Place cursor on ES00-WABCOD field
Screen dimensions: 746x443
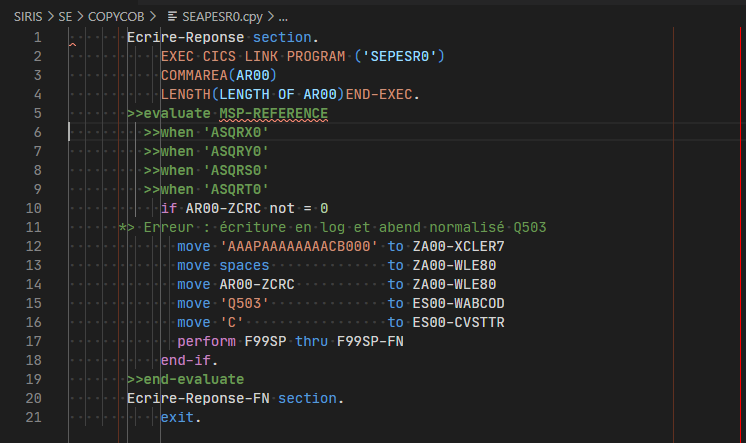click(x=459, y=303)
